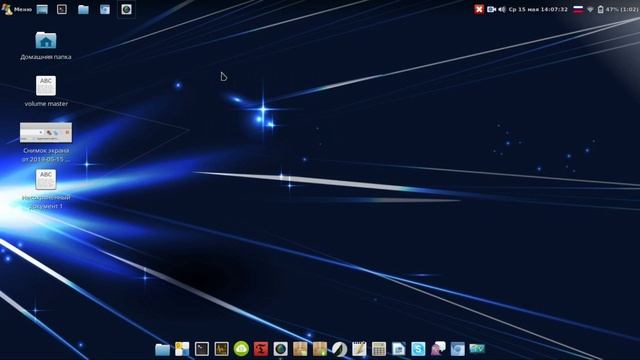Click the red X tray icon
The width and height of the screenshot is (640, 360).
(479, 9)
